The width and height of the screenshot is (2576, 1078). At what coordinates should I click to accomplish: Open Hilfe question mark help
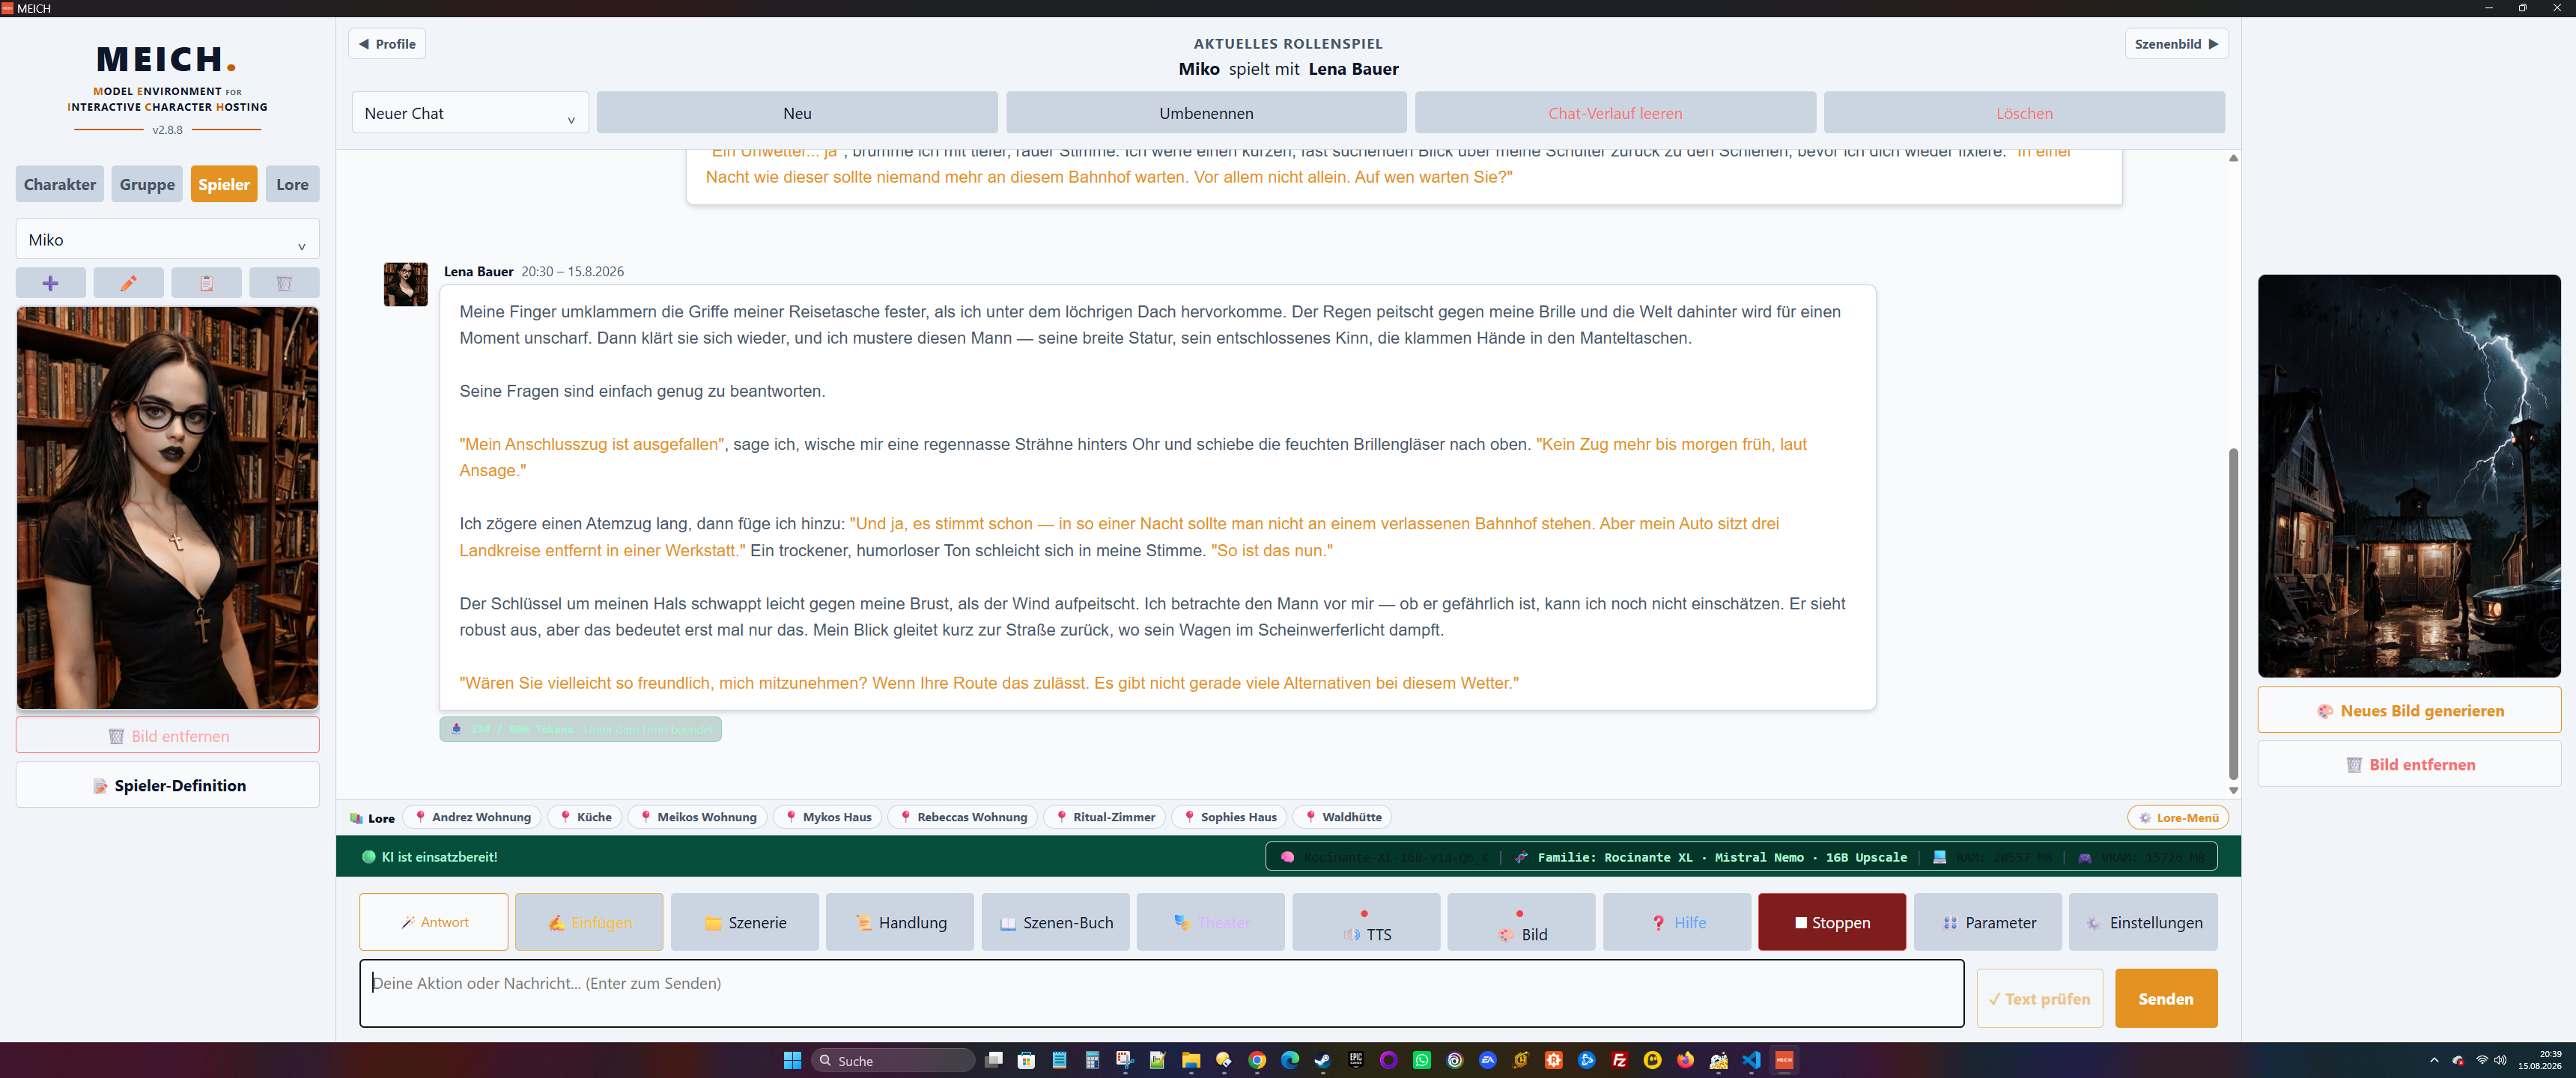coord(1677,922)
